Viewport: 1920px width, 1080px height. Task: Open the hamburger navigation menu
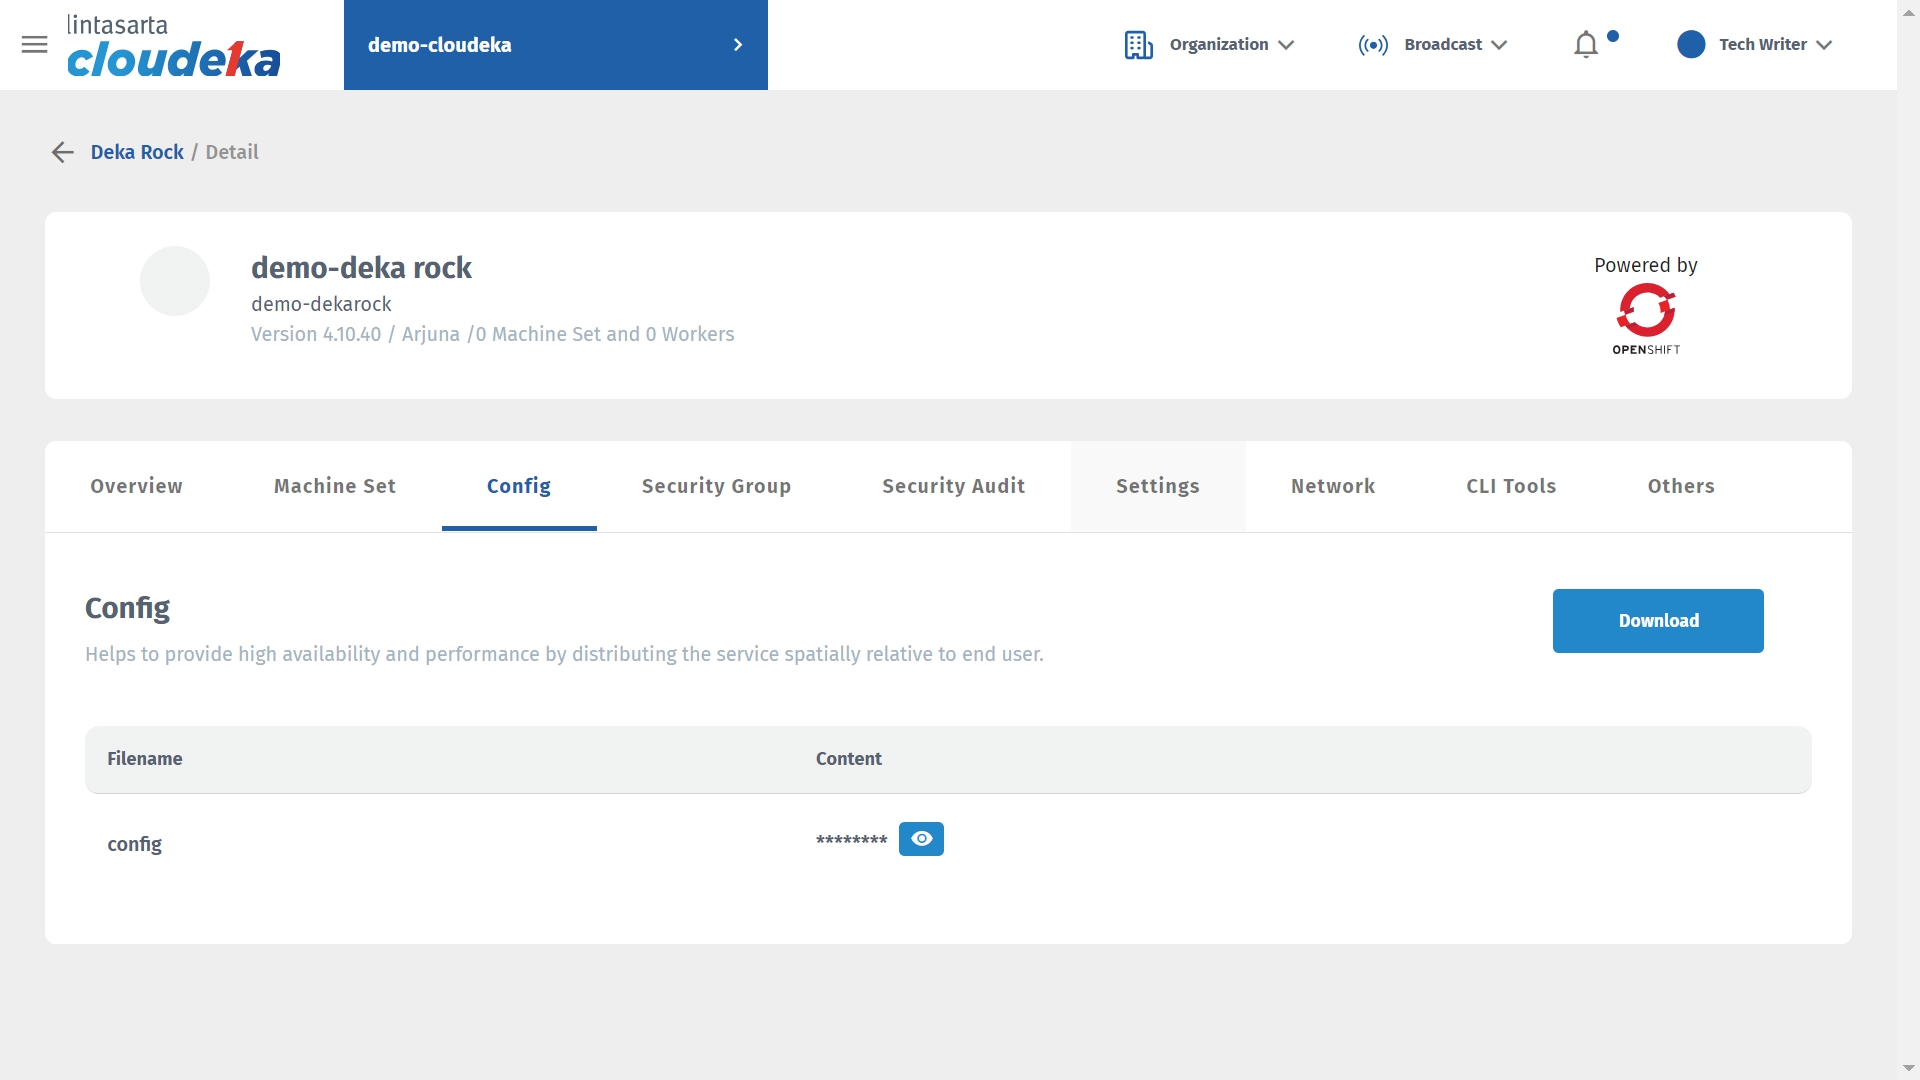(x=34, y=44)
